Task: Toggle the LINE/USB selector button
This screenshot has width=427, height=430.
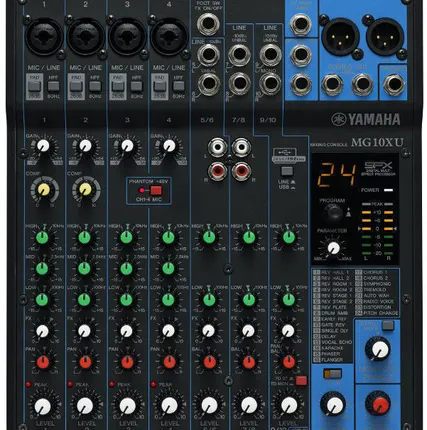Action: (x=287, y=171)
